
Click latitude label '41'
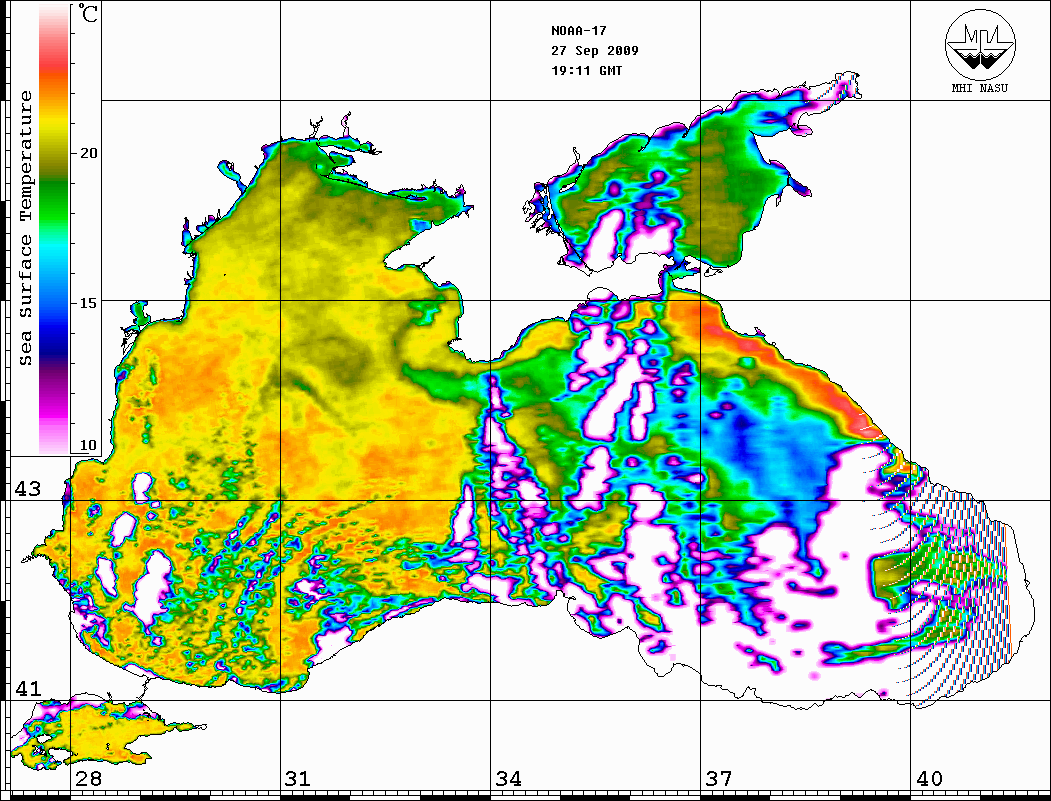[28, 688]
